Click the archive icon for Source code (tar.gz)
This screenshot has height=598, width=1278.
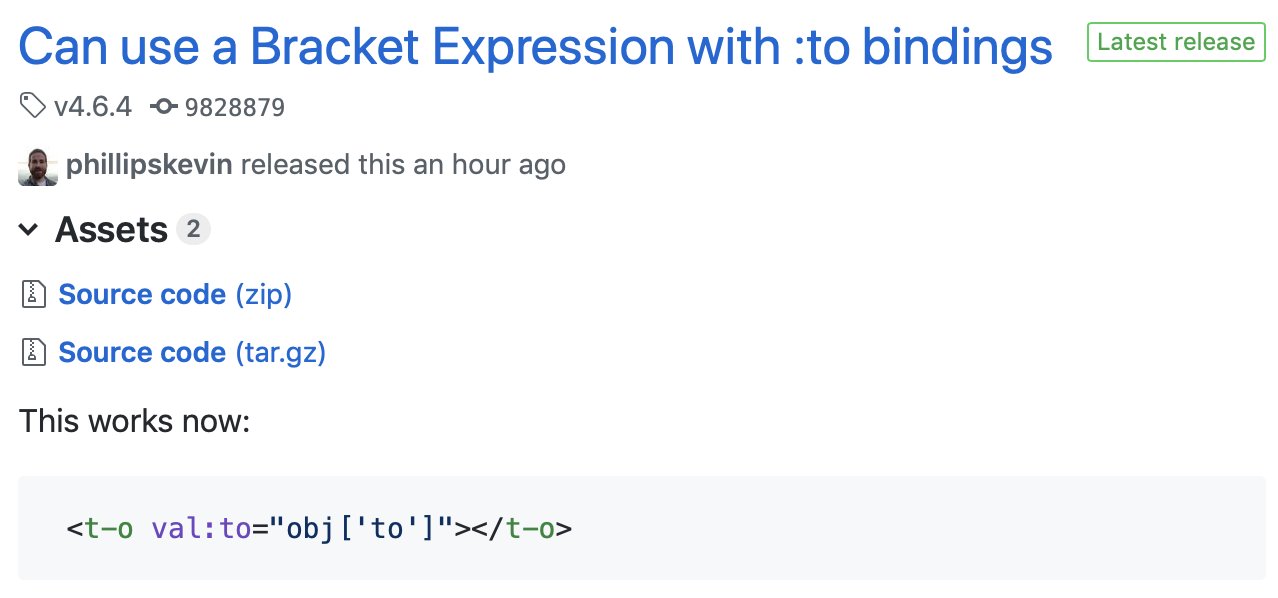[x=35, y=352]
